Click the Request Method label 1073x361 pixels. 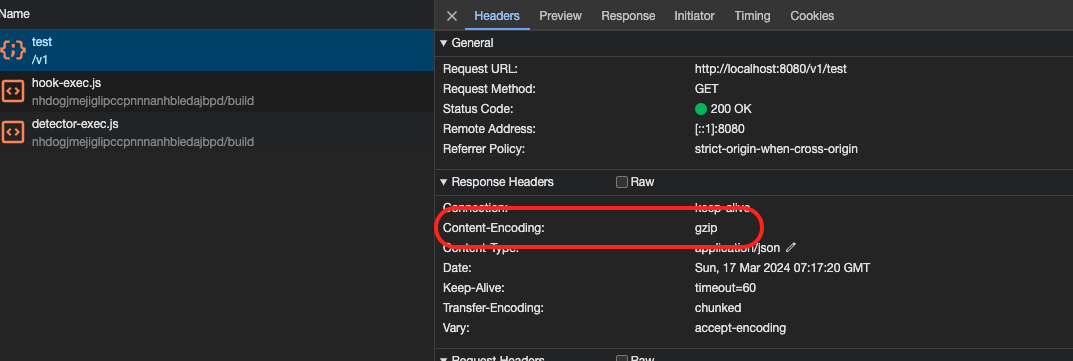pos(489,89)
